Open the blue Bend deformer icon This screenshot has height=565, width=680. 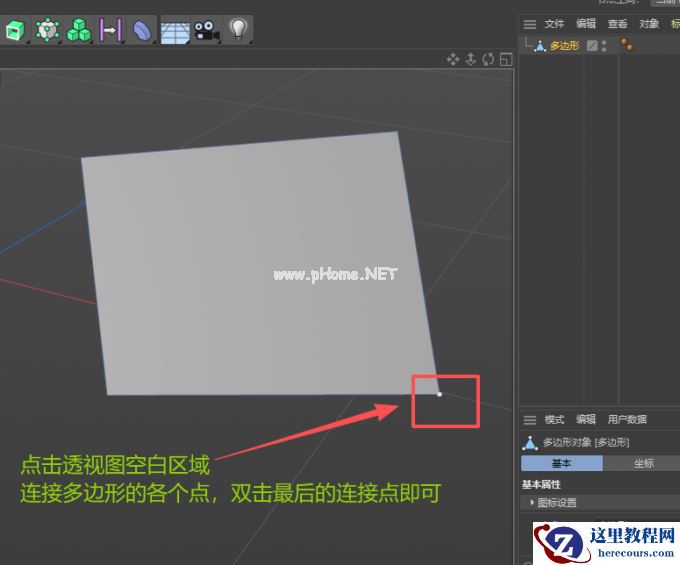[141, 30]
